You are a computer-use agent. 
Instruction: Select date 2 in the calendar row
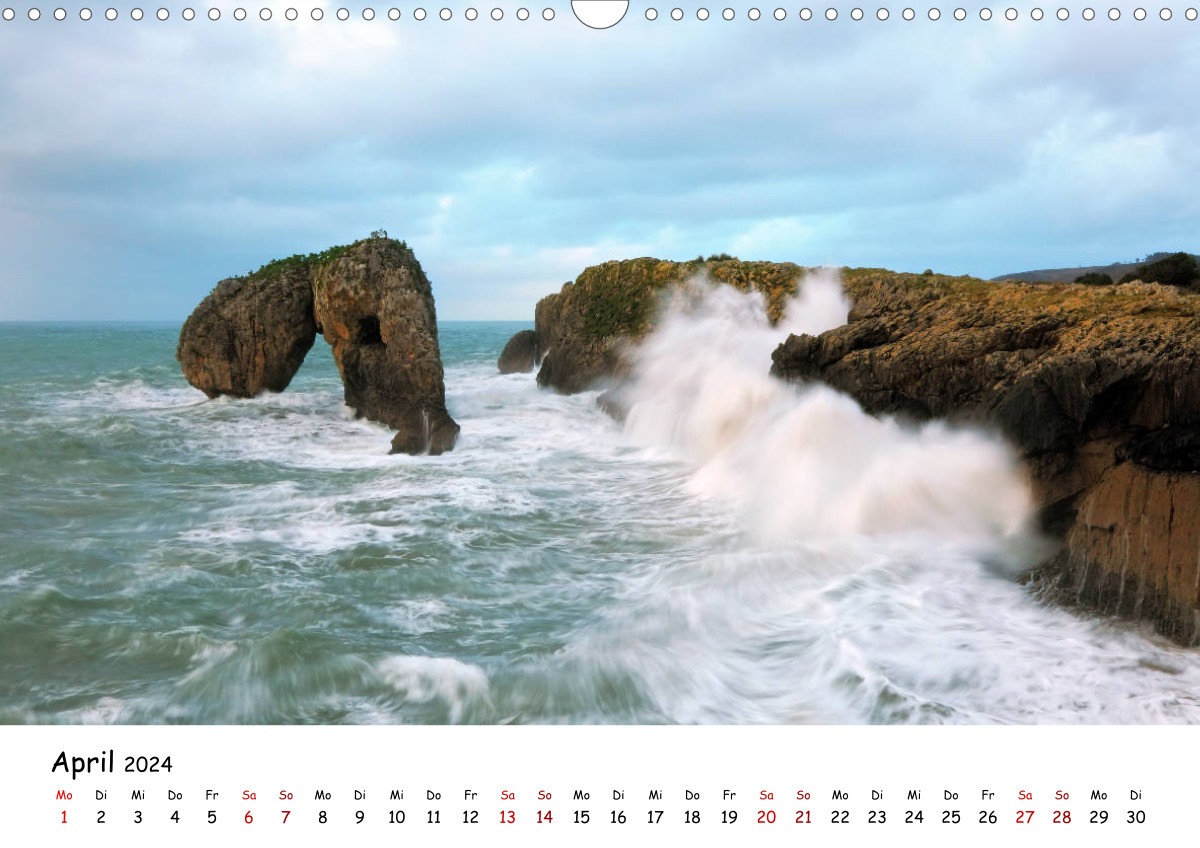point(101,817)
